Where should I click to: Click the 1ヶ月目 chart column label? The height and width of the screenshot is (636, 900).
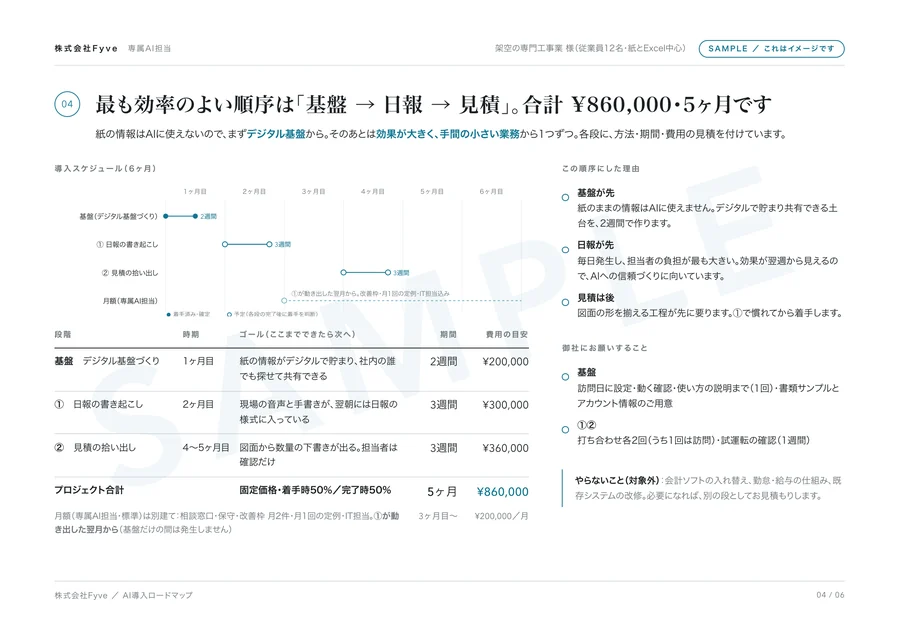(x=195, y=192)
